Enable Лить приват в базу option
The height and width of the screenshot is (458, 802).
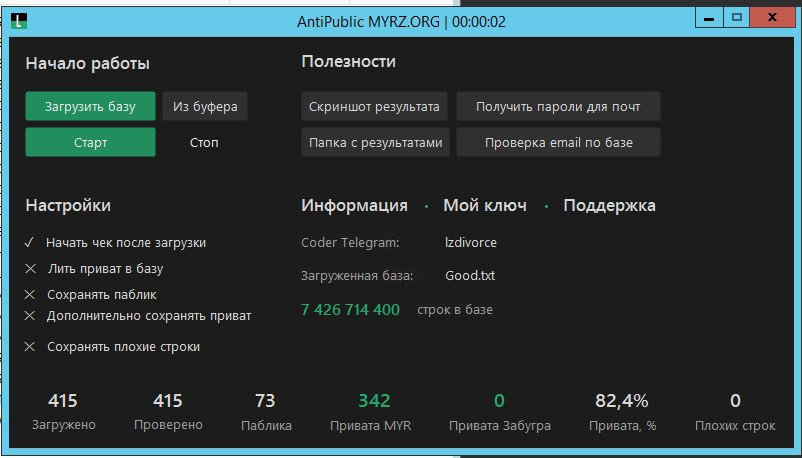[x=30, y=269]
